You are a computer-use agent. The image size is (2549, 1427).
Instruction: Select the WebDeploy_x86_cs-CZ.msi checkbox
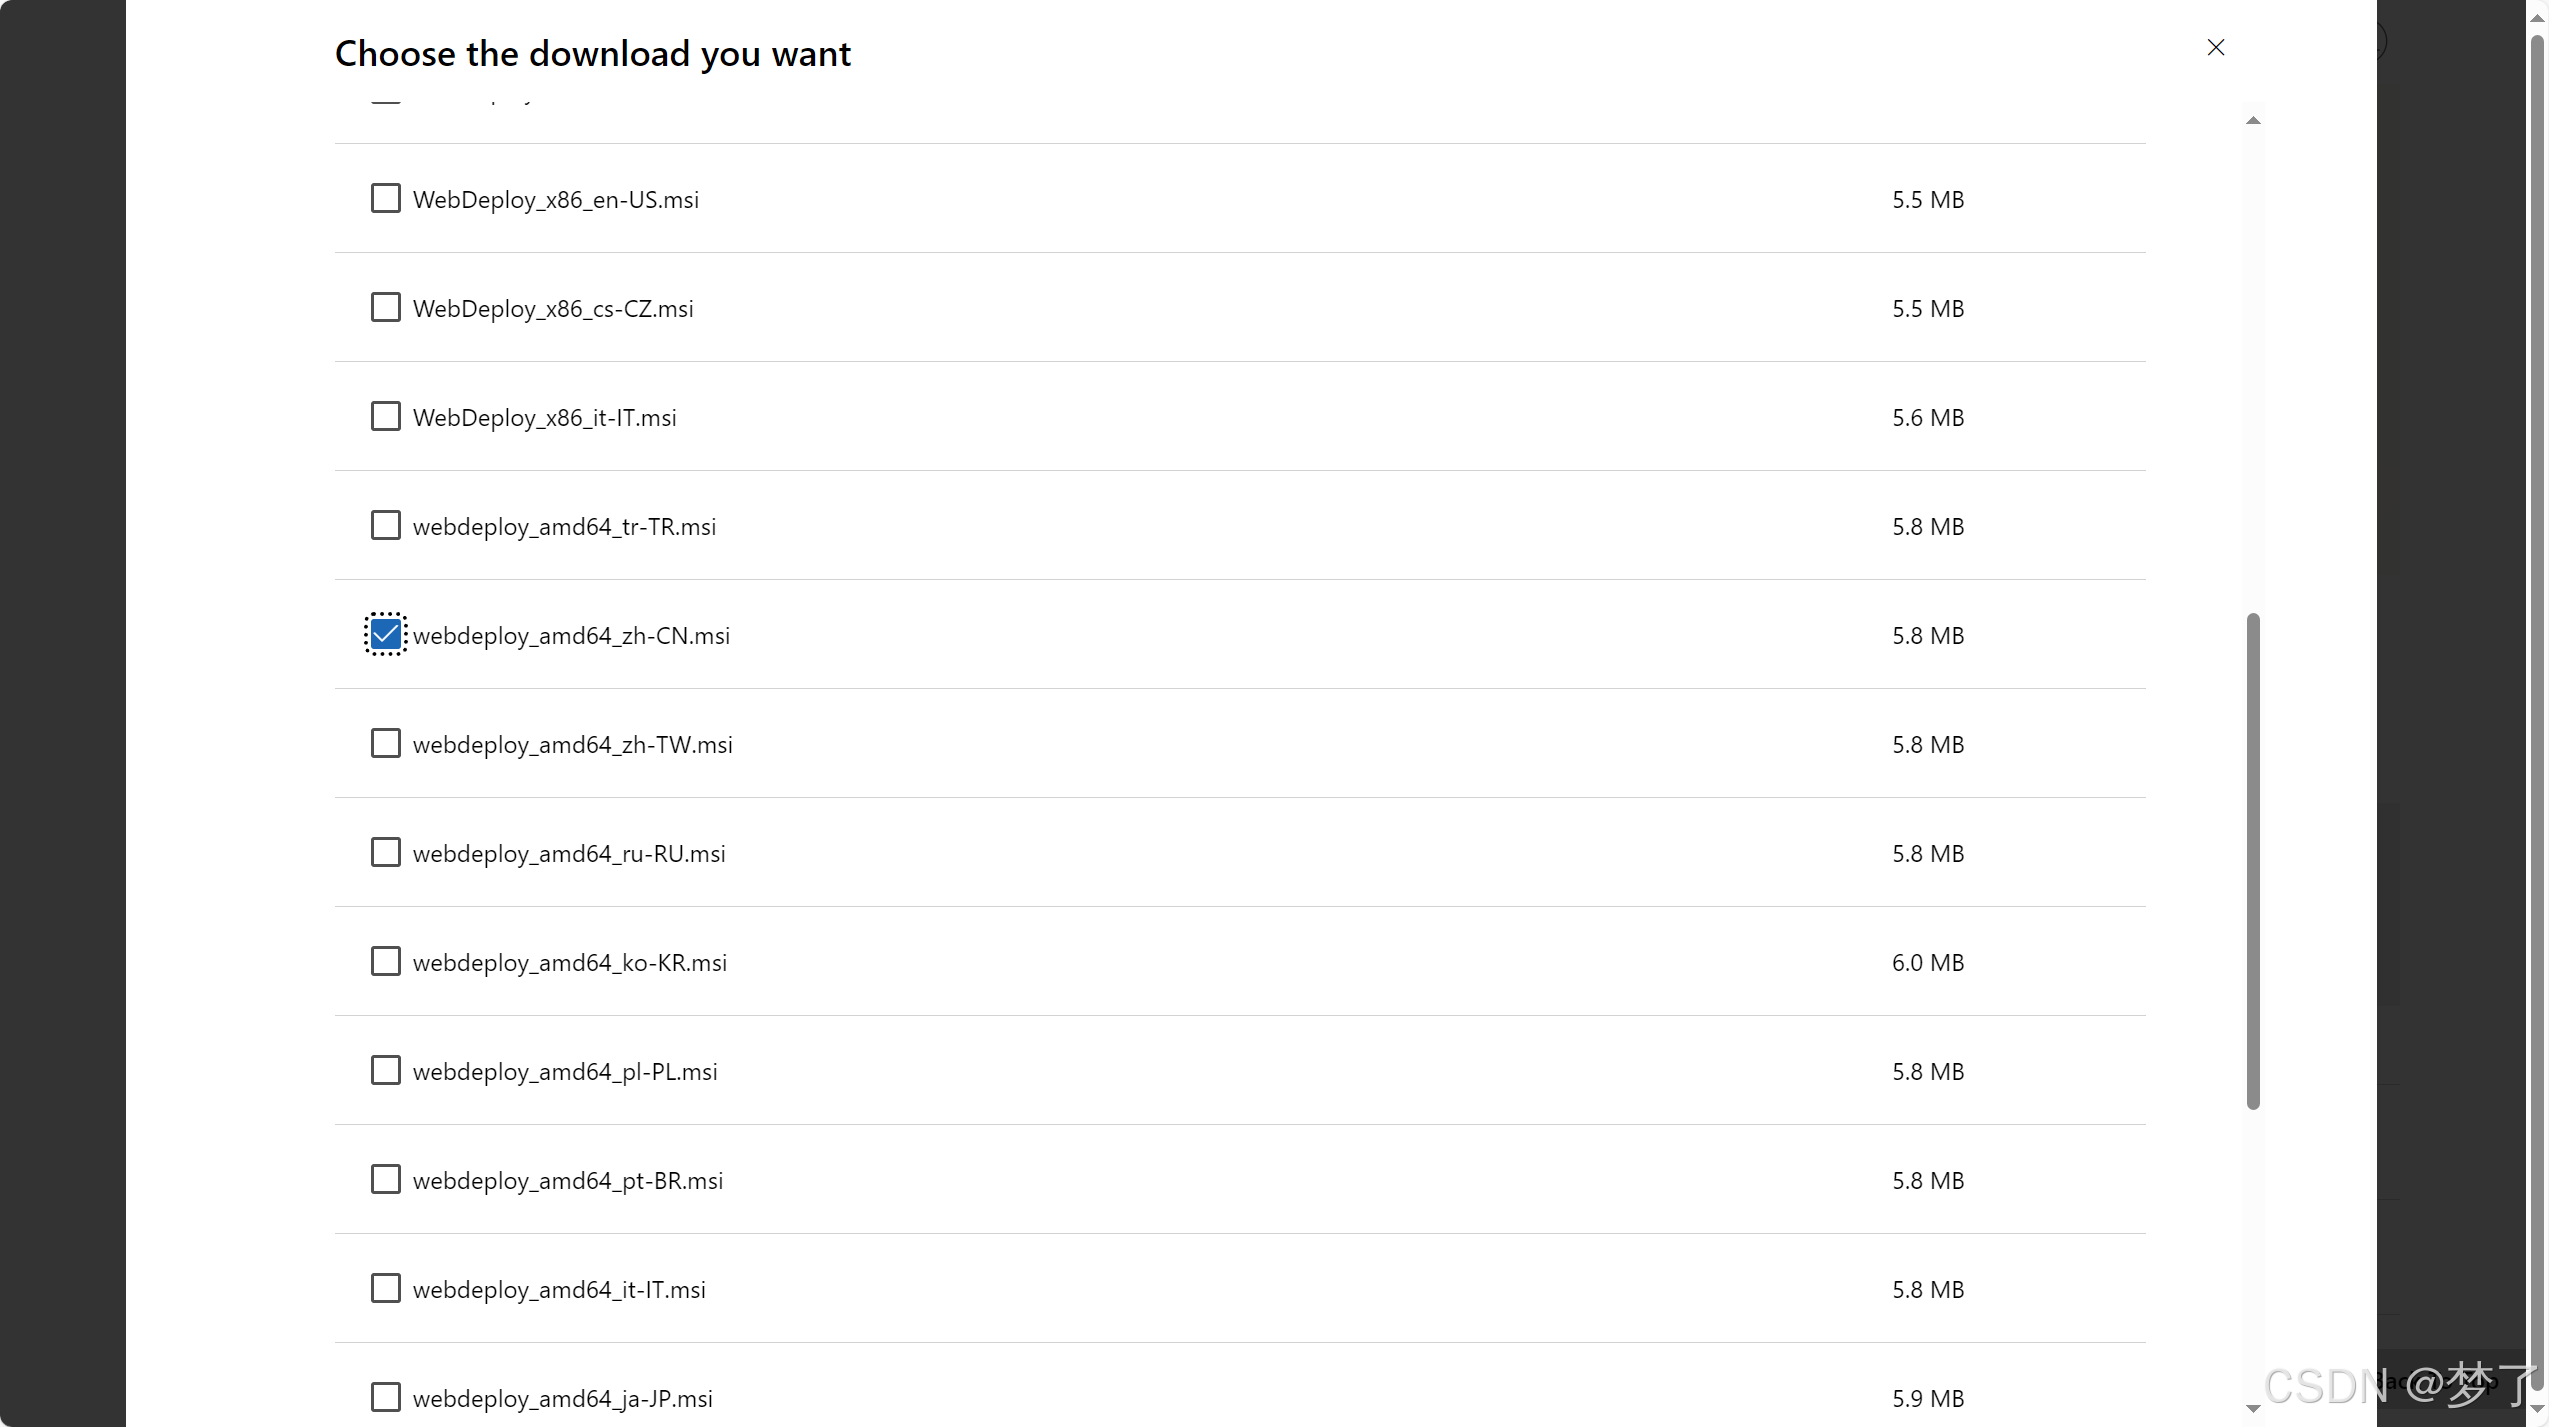(x=385, y=307)
